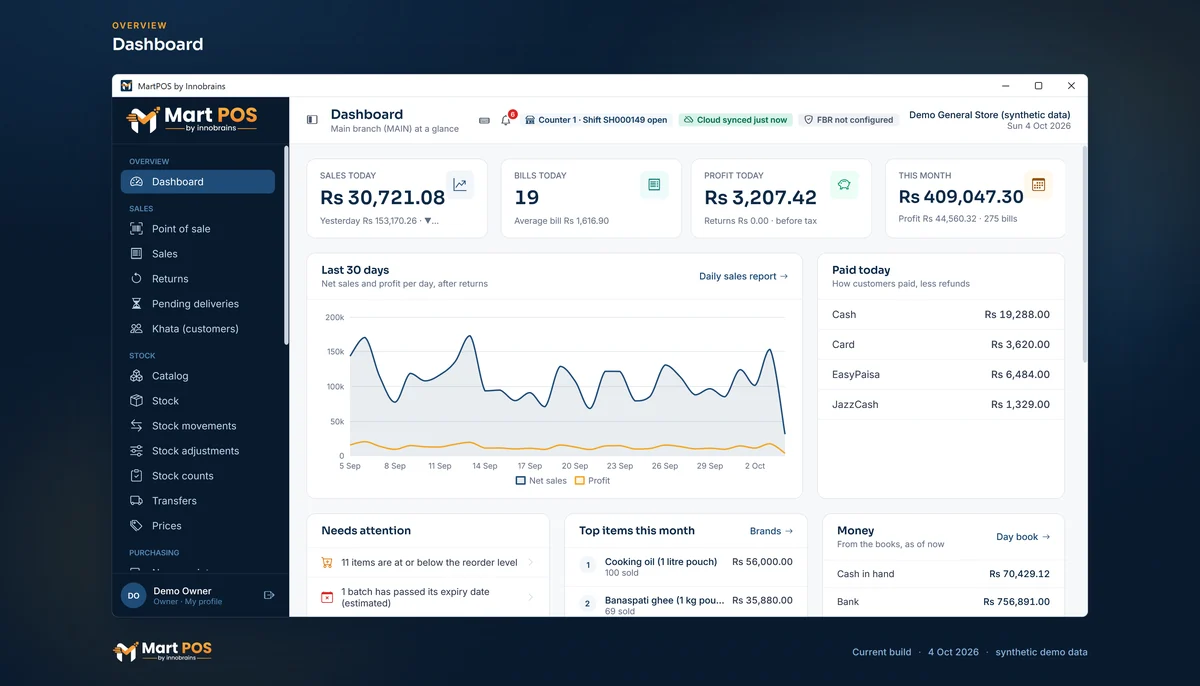Click the main dashboard vertical scrollbar
The width and height of the screenshot is (1200, 686).
coord(1084,255)
